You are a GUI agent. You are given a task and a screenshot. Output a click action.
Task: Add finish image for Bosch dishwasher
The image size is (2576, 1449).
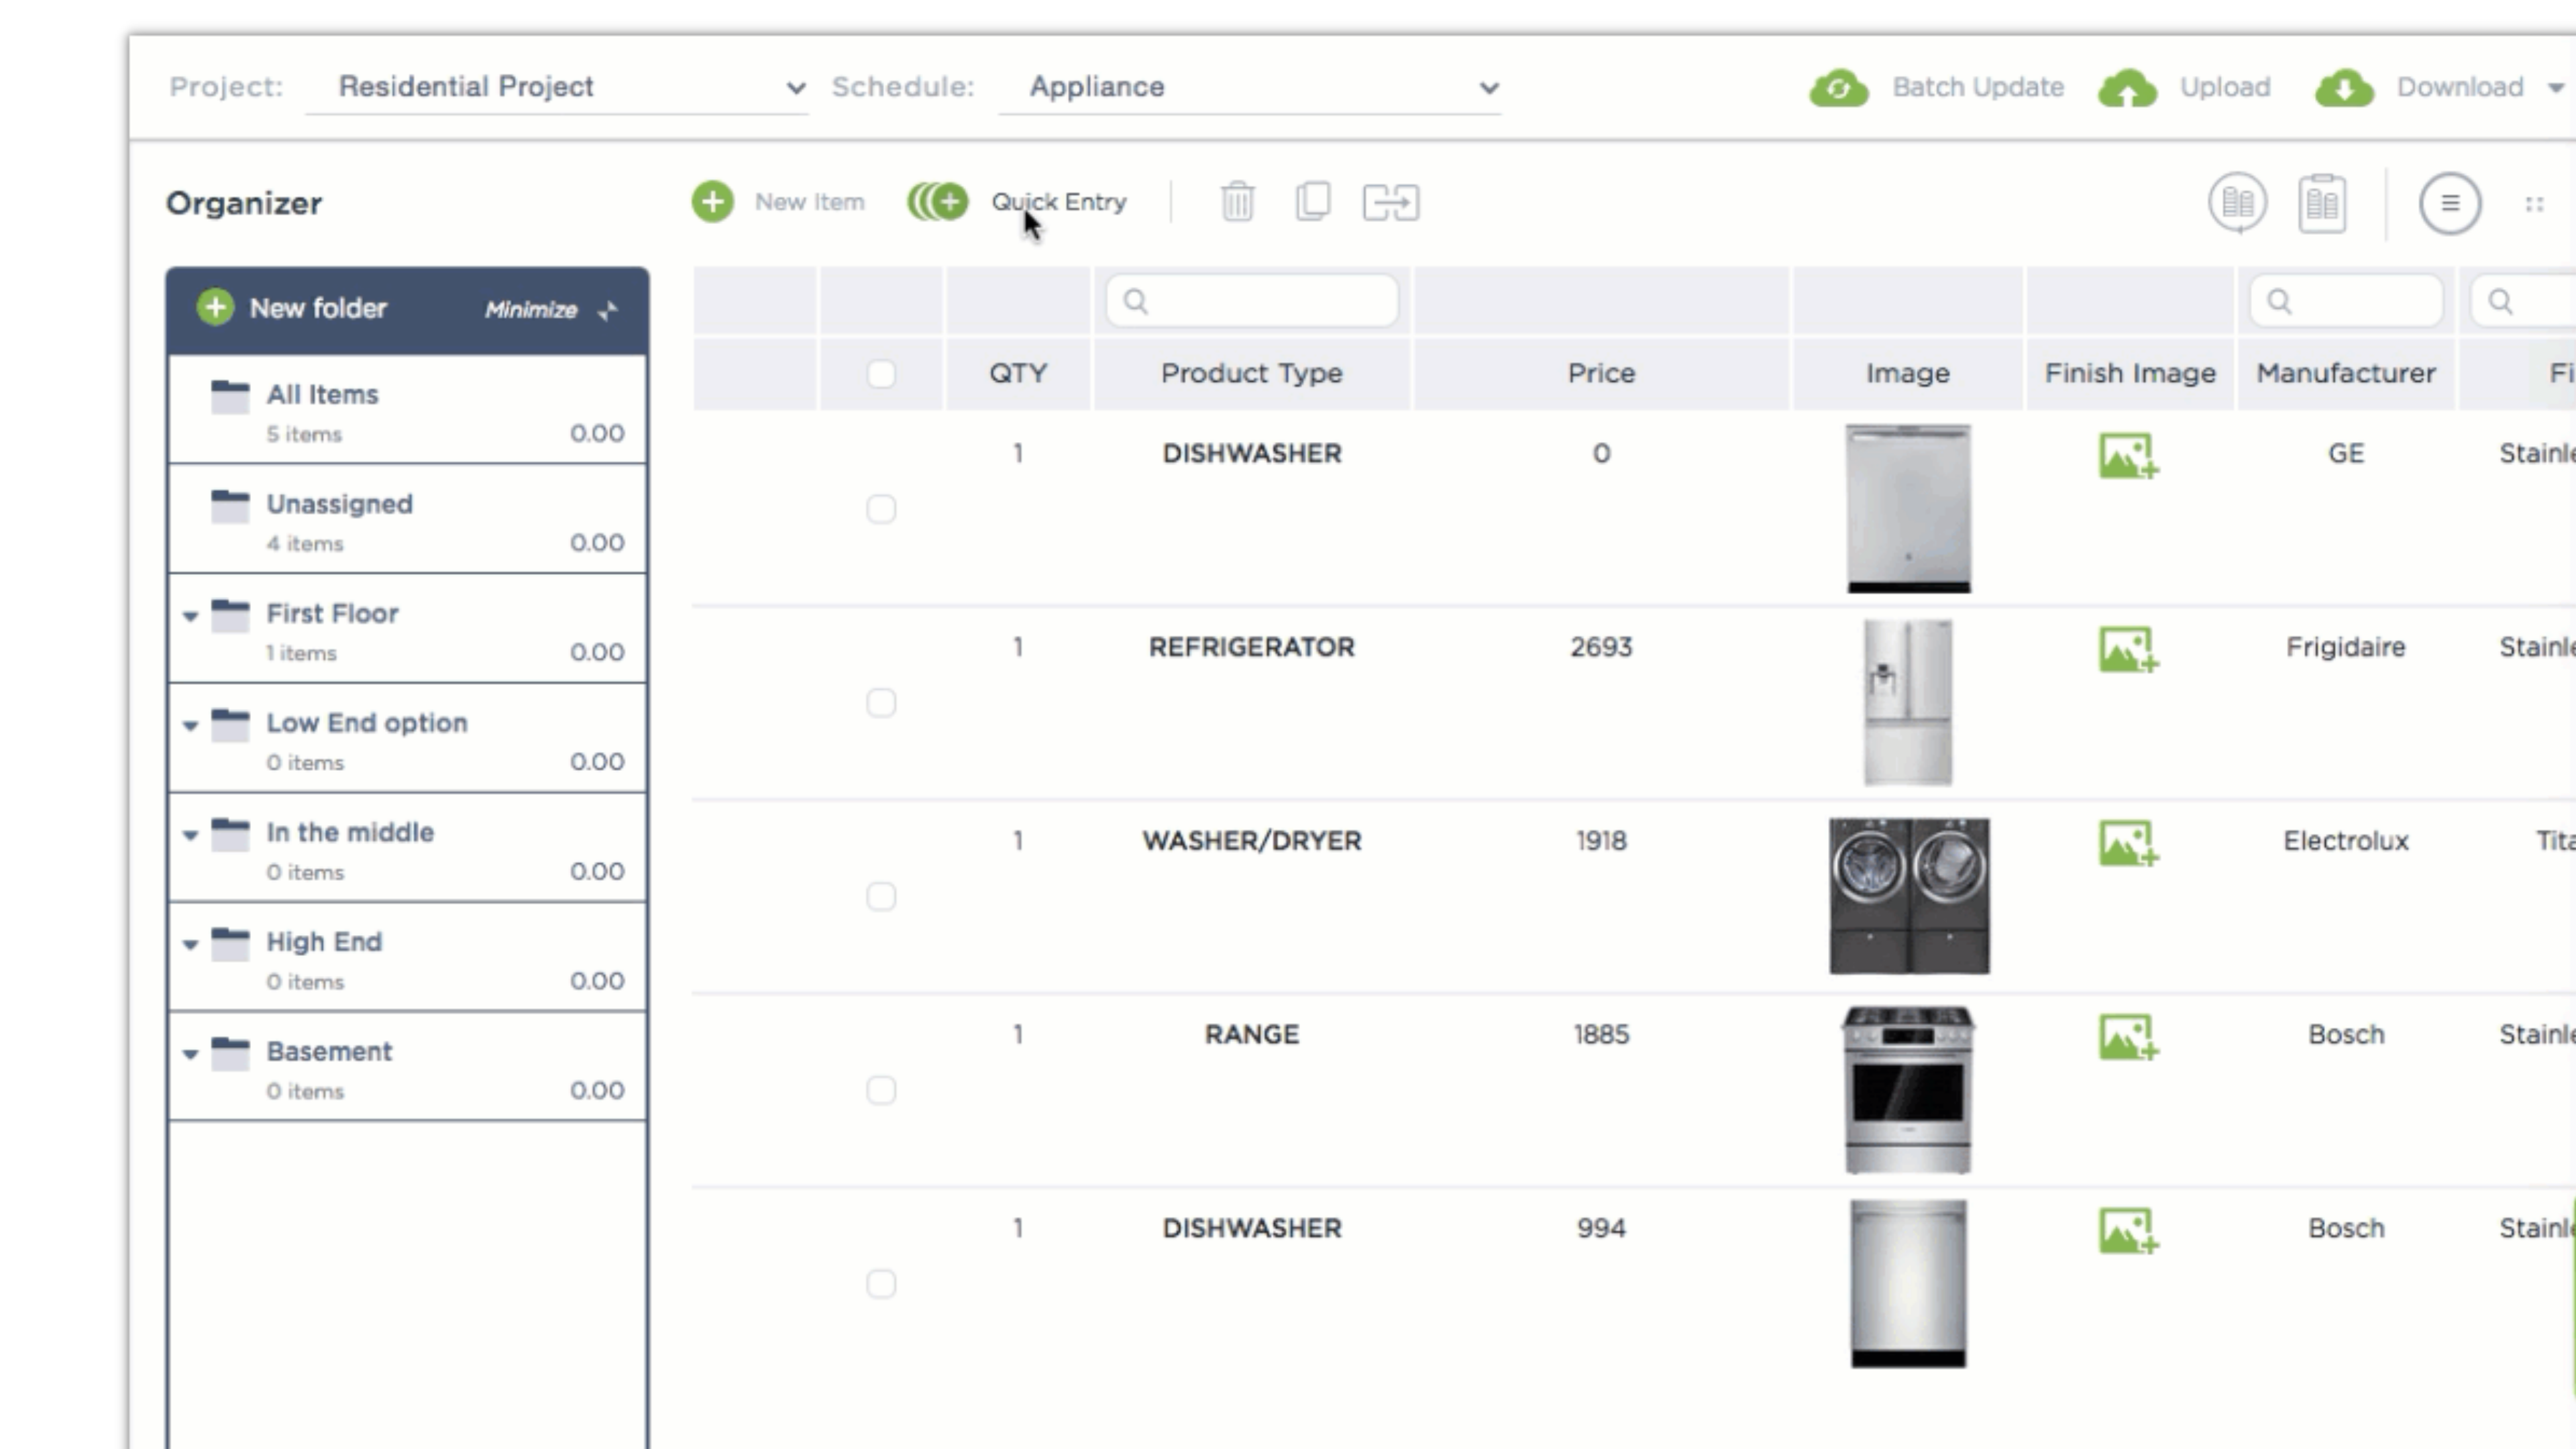[2128, 1232]
